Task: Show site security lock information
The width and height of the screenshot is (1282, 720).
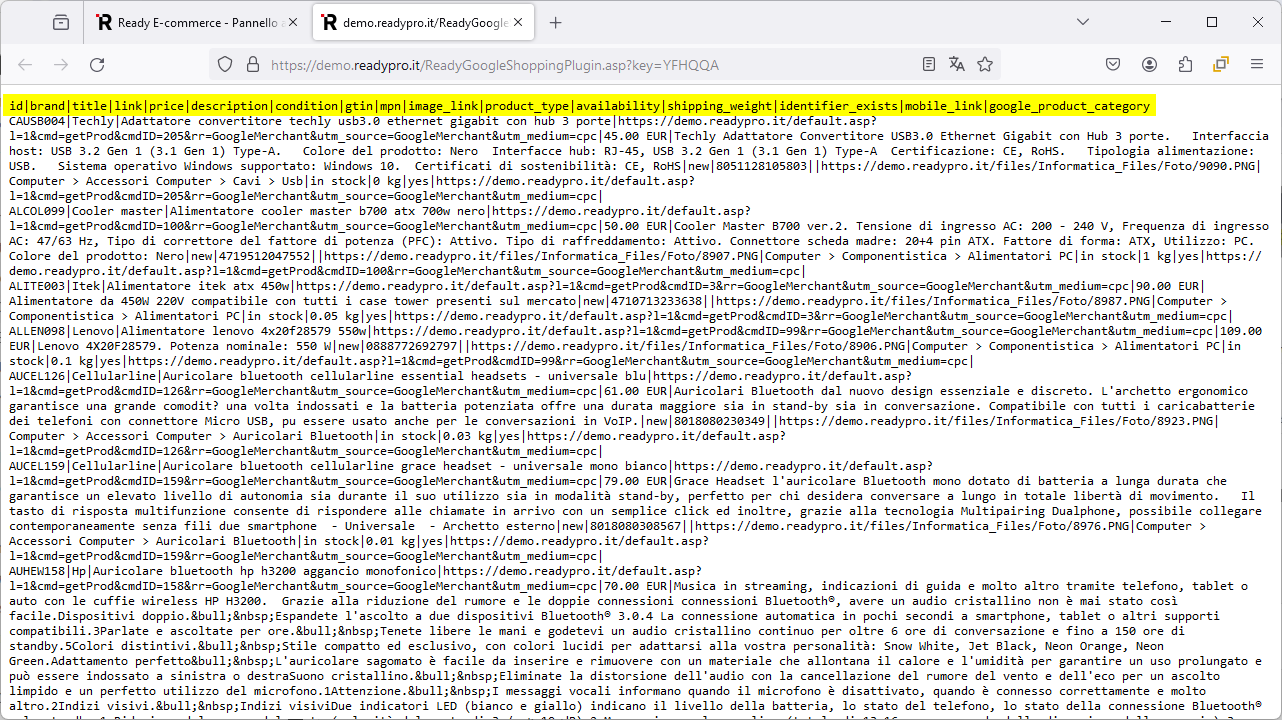Action: pyautogui.click(x=252, y=65)
